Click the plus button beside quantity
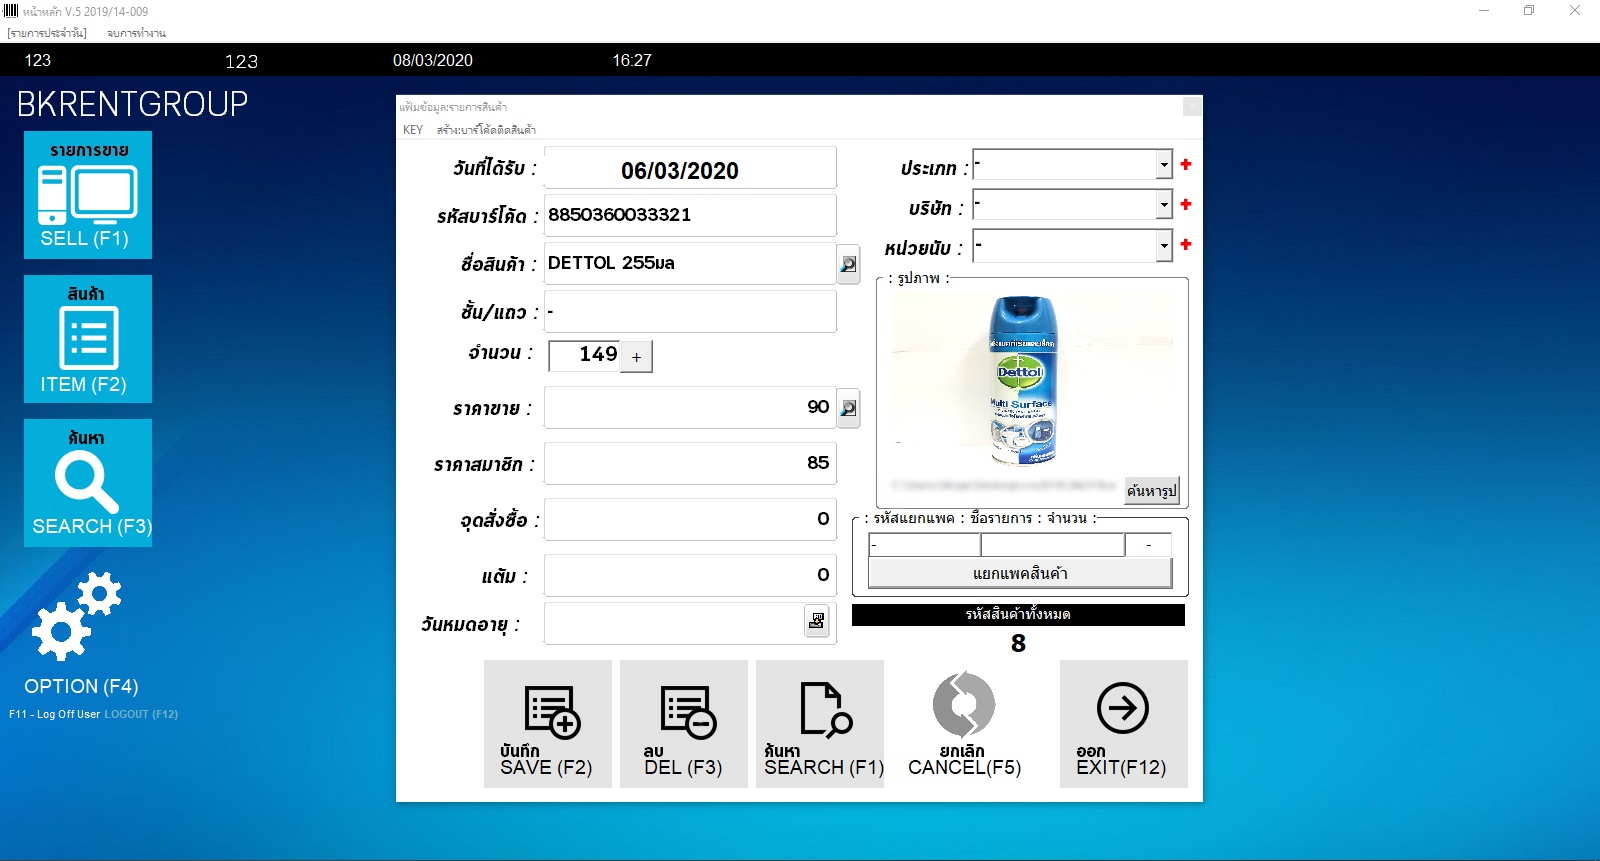This screenshot has width=1600, height=861. [636, 356]
